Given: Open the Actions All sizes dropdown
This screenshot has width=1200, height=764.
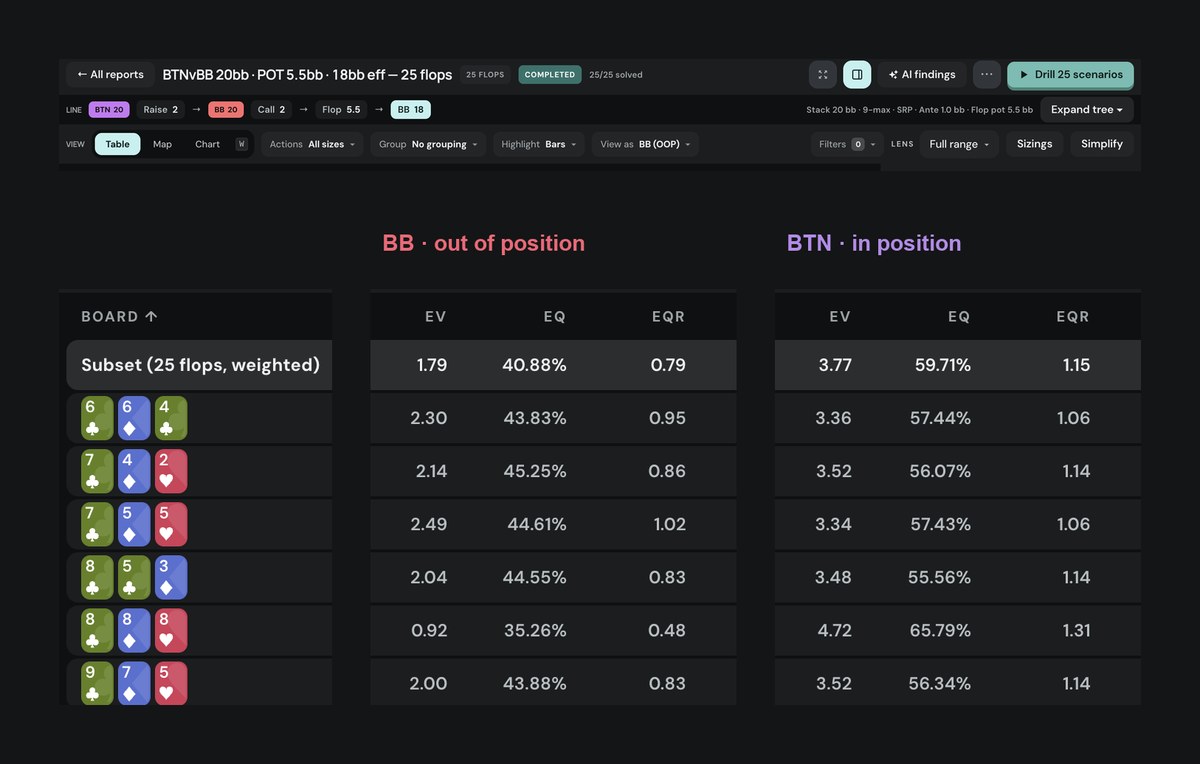Looking at the screenshot, I should [x=313, y=144].
